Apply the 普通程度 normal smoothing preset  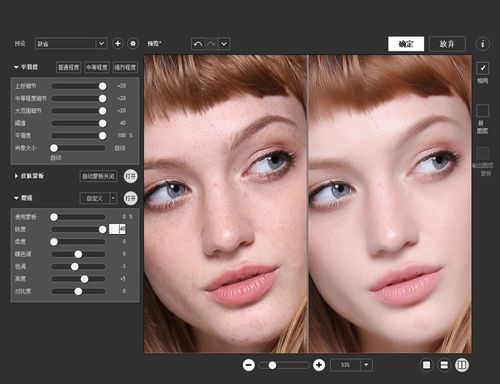click(69, 67)
